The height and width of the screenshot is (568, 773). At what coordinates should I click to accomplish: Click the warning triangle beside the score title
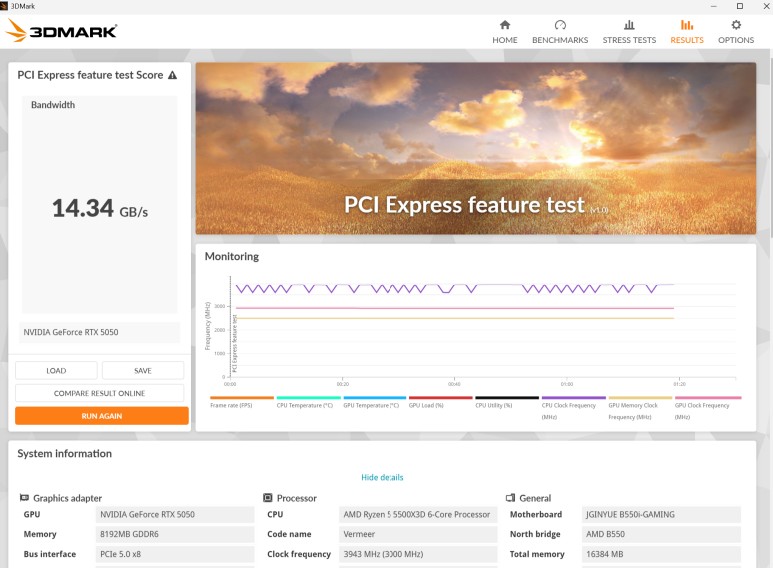172,75
